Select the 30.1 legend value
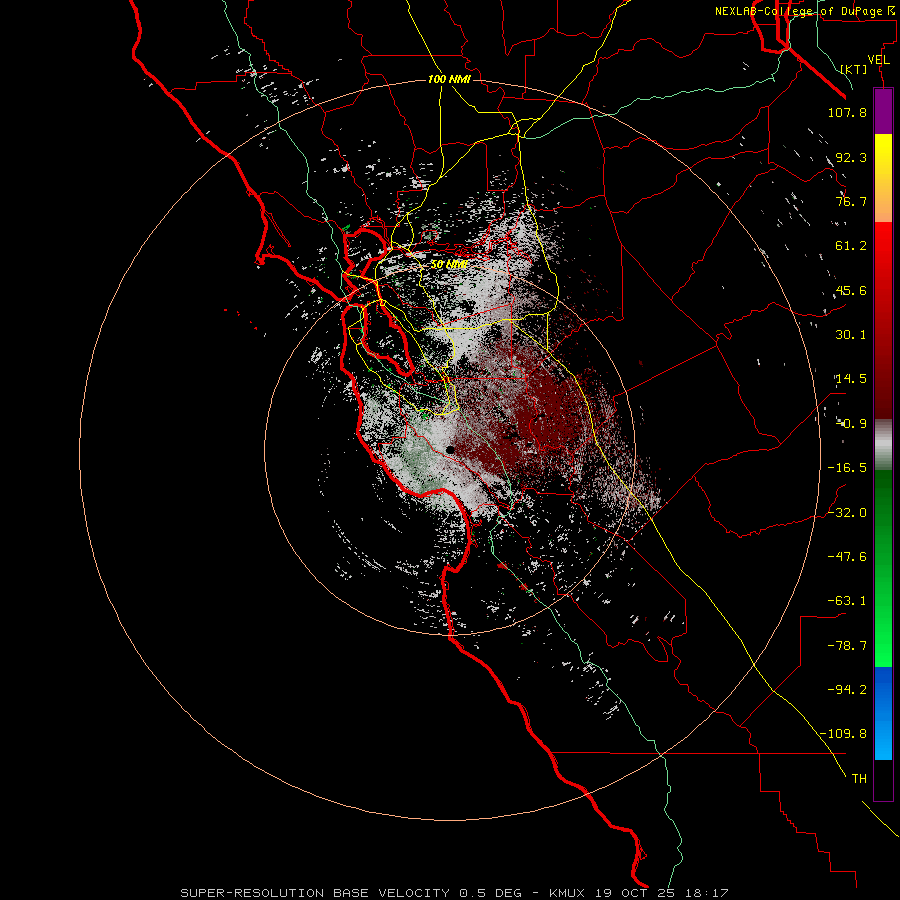This screenshot has height=900, width=900. 851,335
